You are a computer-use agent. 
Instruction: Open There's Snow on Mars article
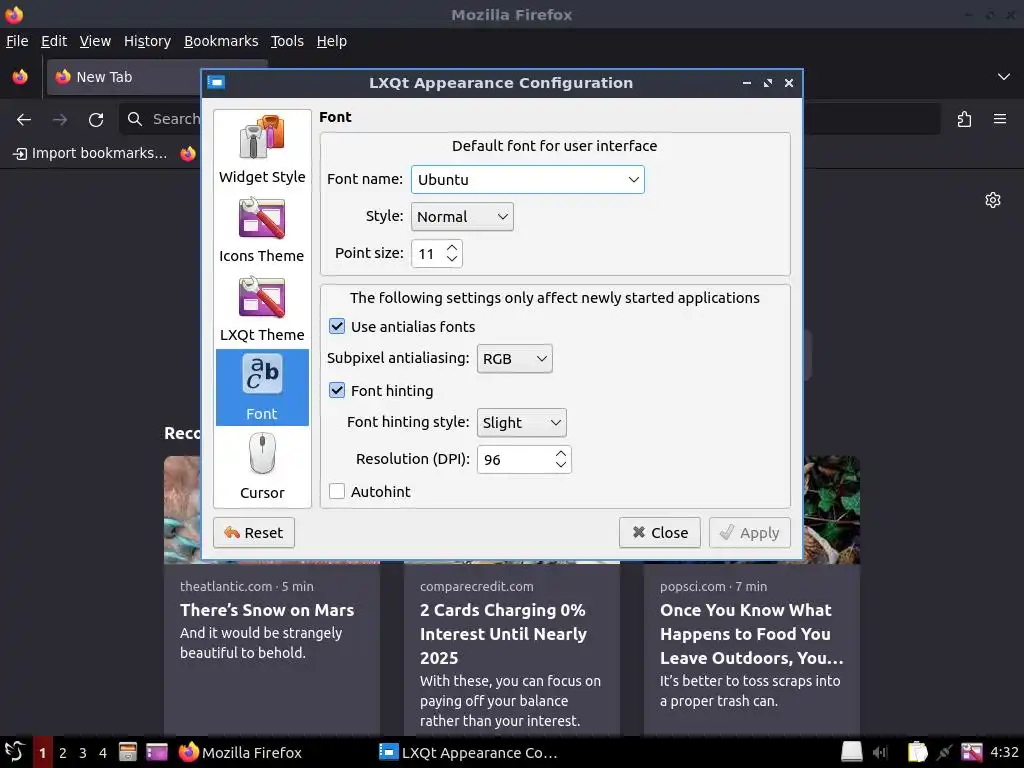267,610
